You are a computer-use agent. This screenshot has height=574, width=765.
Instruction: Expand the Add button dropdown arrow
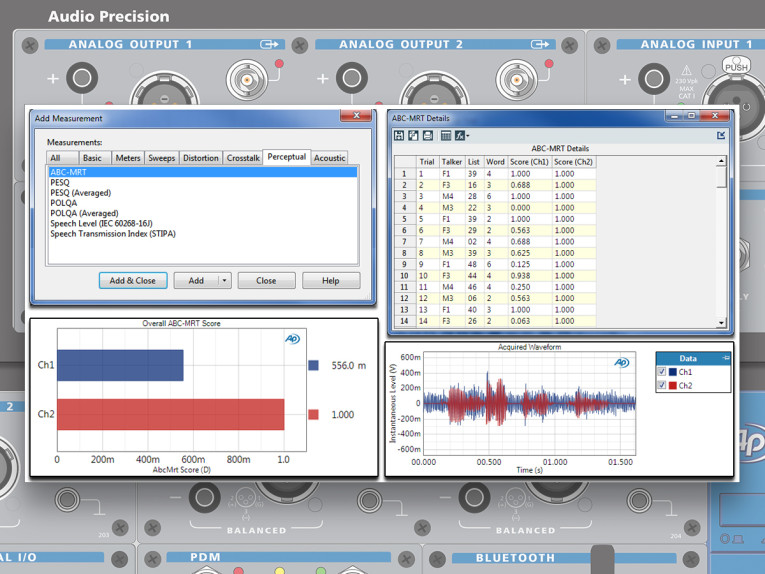pyautogui.click(x=224, y=280)
